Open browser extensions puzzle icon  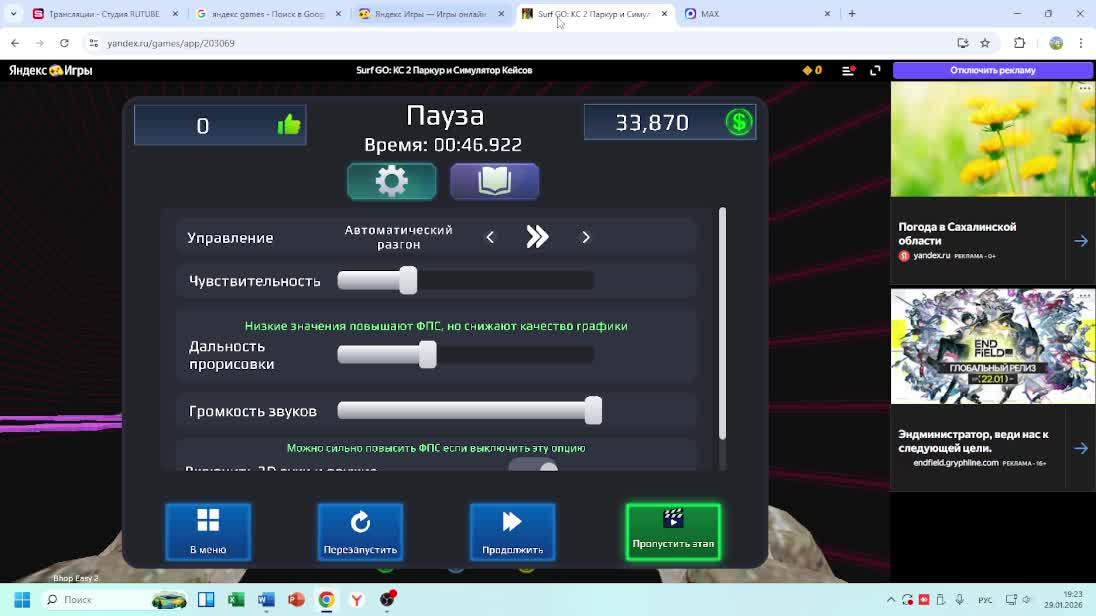pos(1019,43)
